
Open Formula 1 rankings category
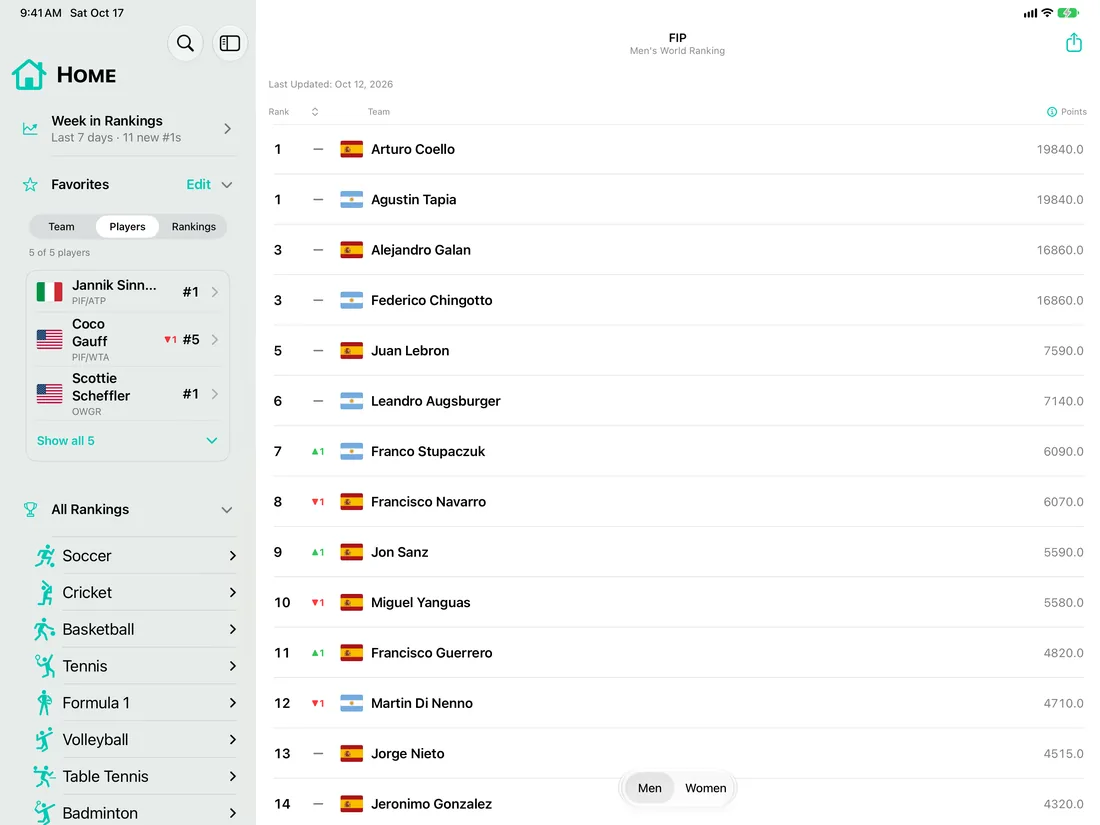pos(135,703)
